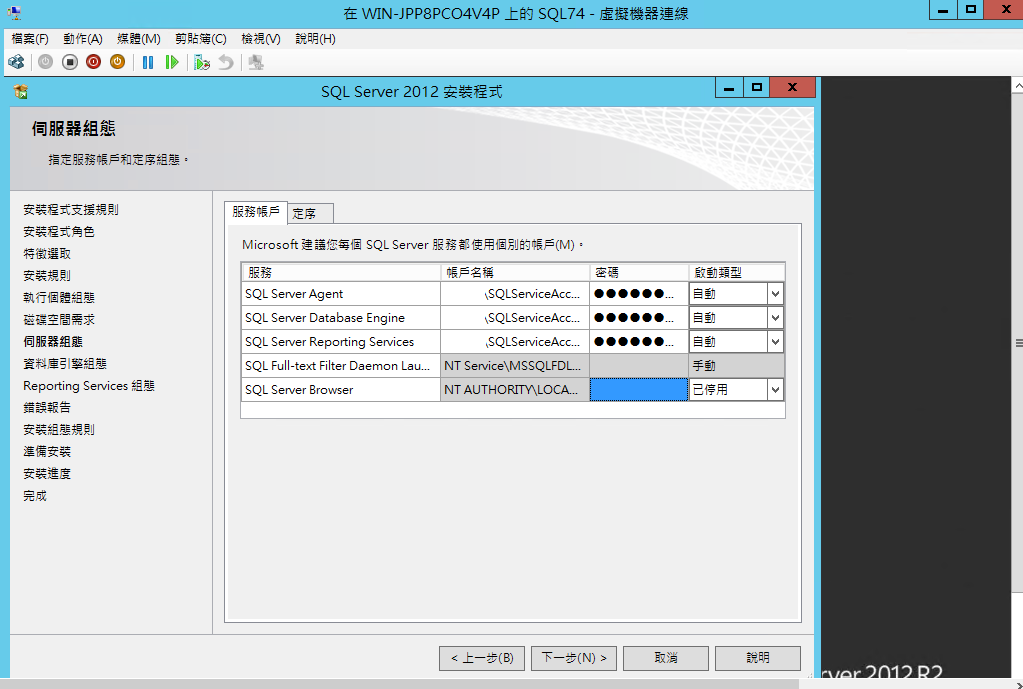The width and height of the screenshot is (1023, 689).
Task: Open the 動作(A) menu
Action: click(x=82, y=39)
